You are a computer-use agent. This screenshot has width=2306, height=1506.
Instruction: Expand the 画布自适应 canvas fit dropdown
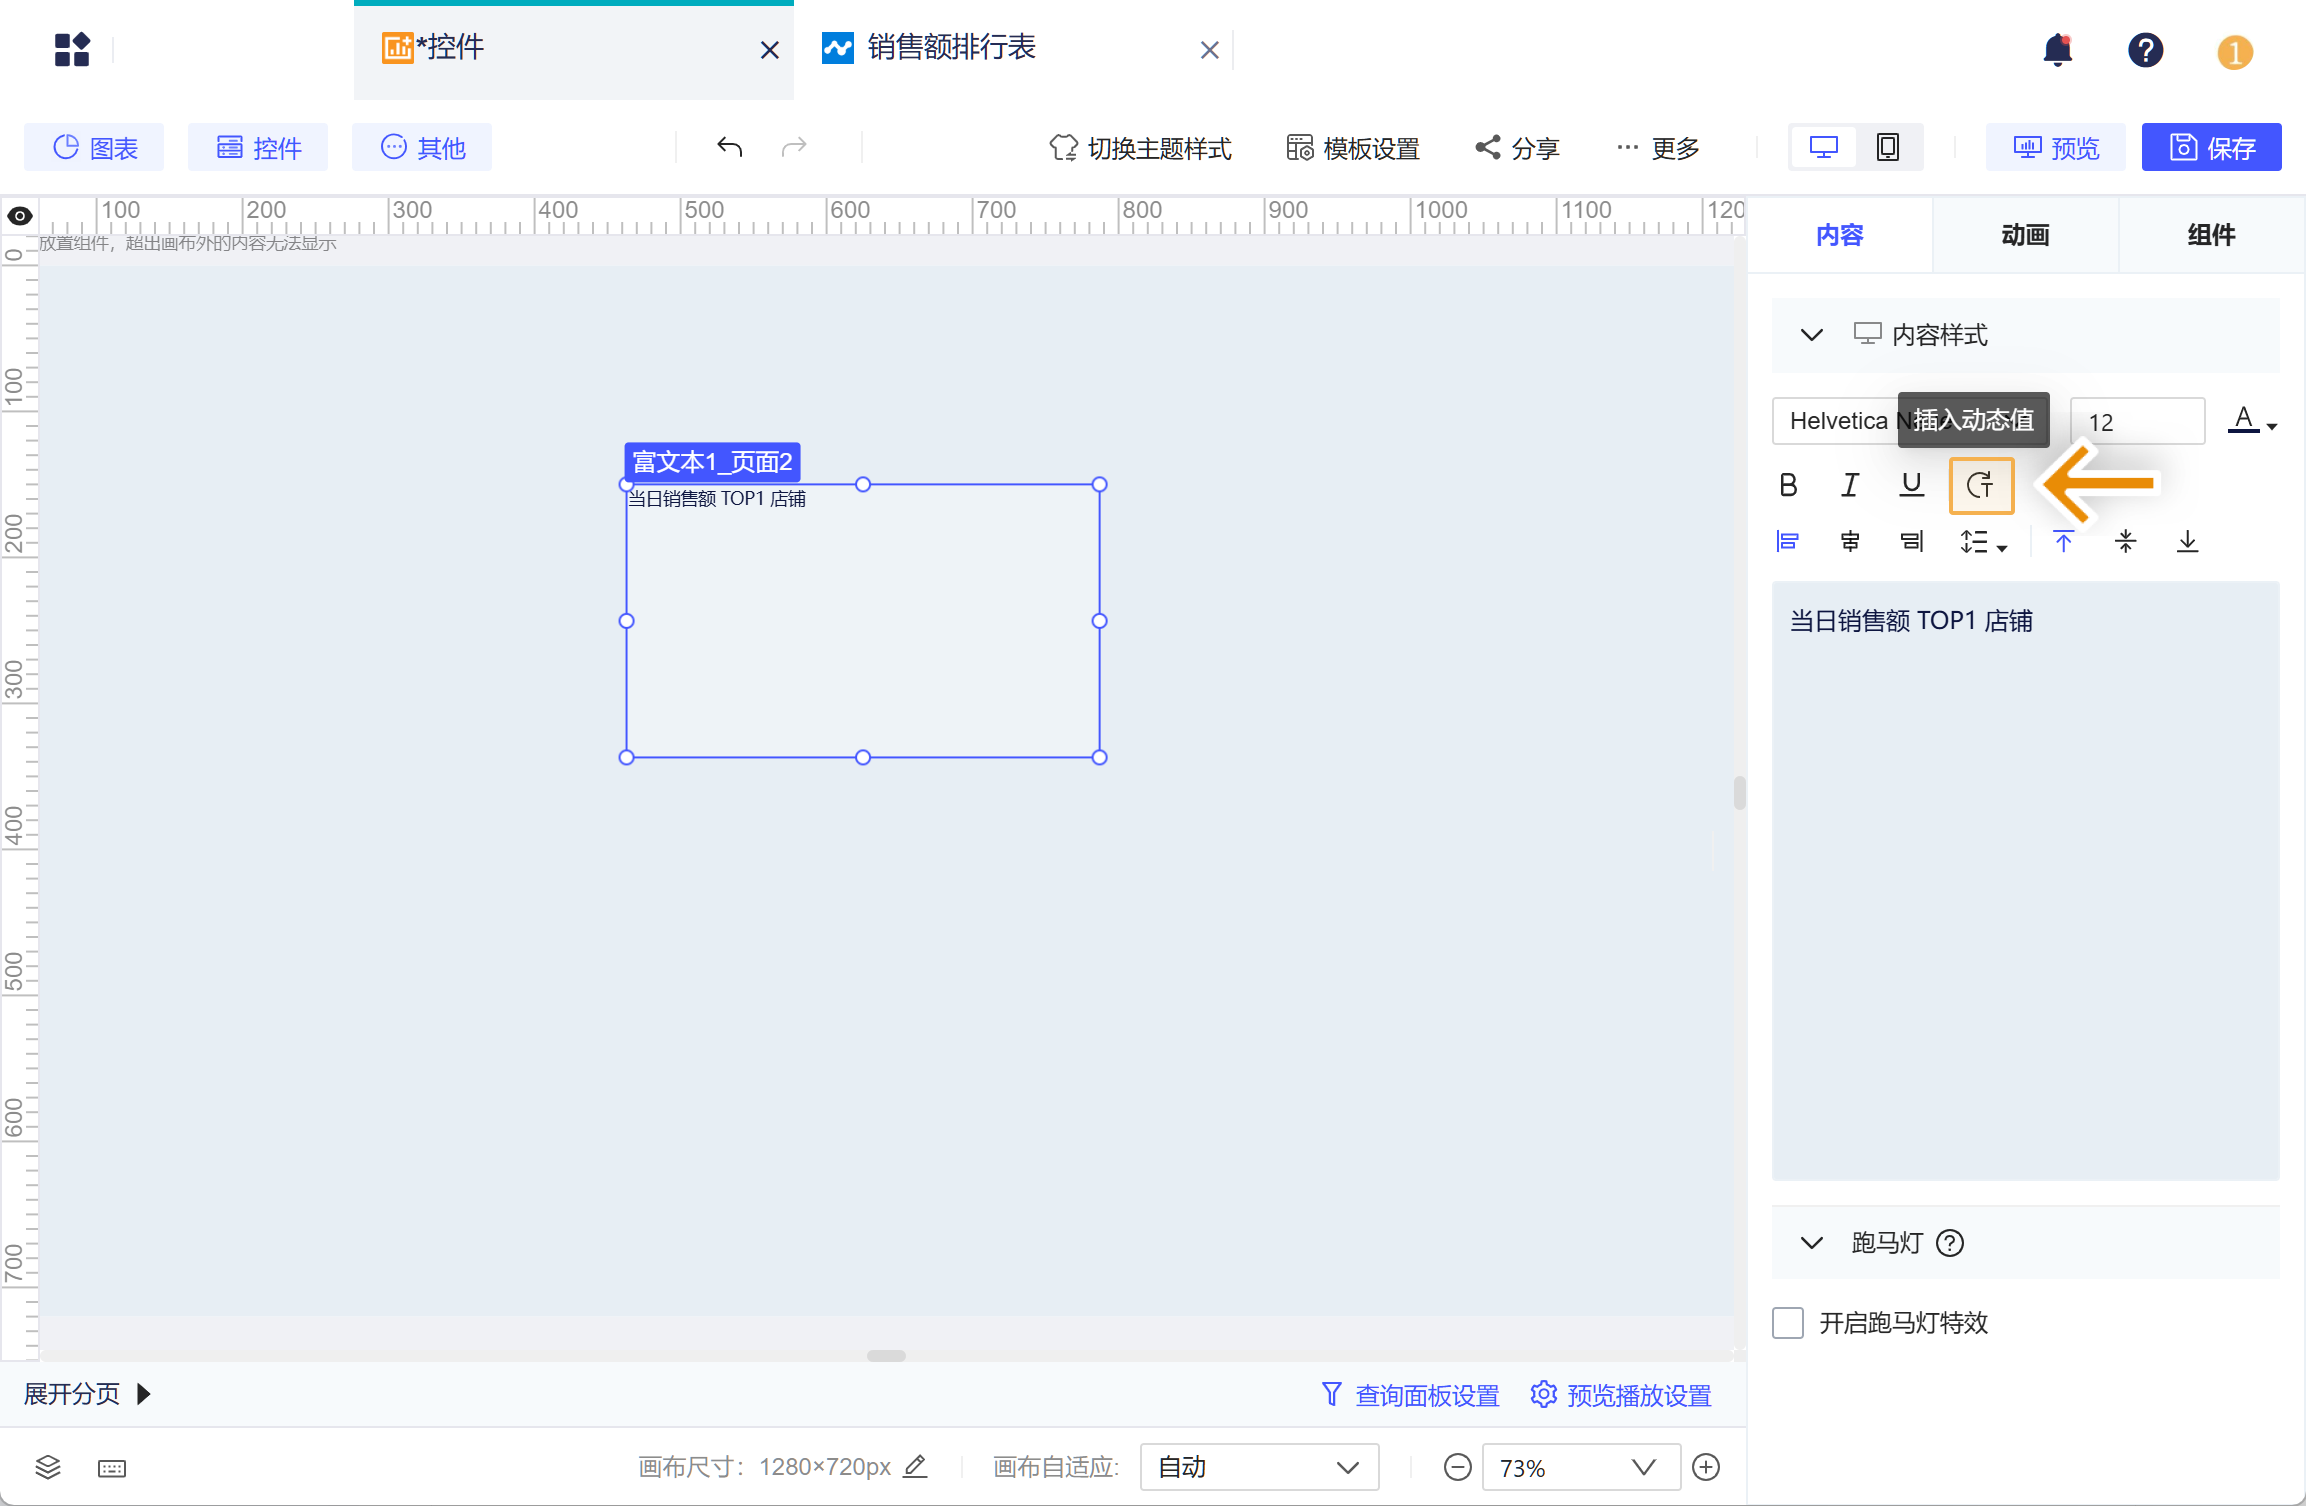[1258, 1466]
